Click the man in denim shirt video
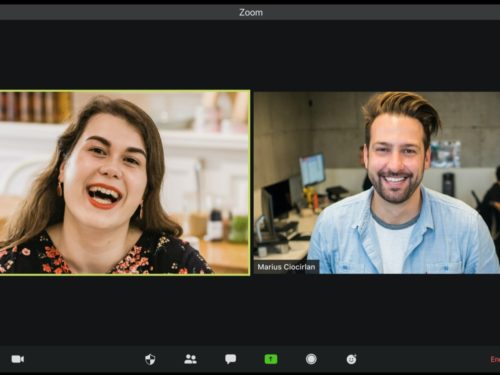This screenshot has height=375, width=500. pos(377,183)
